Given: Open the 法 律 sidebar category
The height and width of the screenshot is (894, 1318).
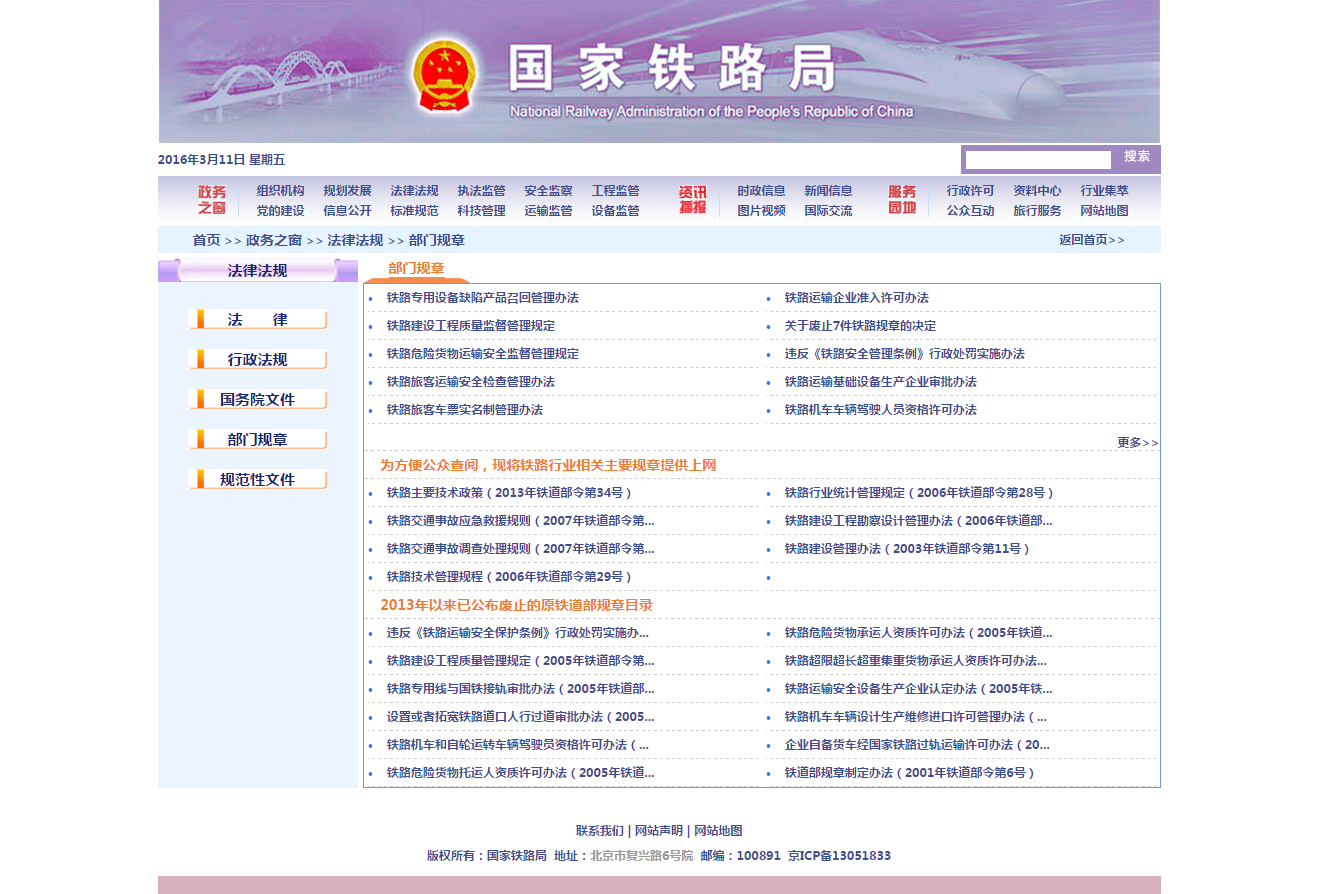Looking at the screenshot, I should 257,320.
